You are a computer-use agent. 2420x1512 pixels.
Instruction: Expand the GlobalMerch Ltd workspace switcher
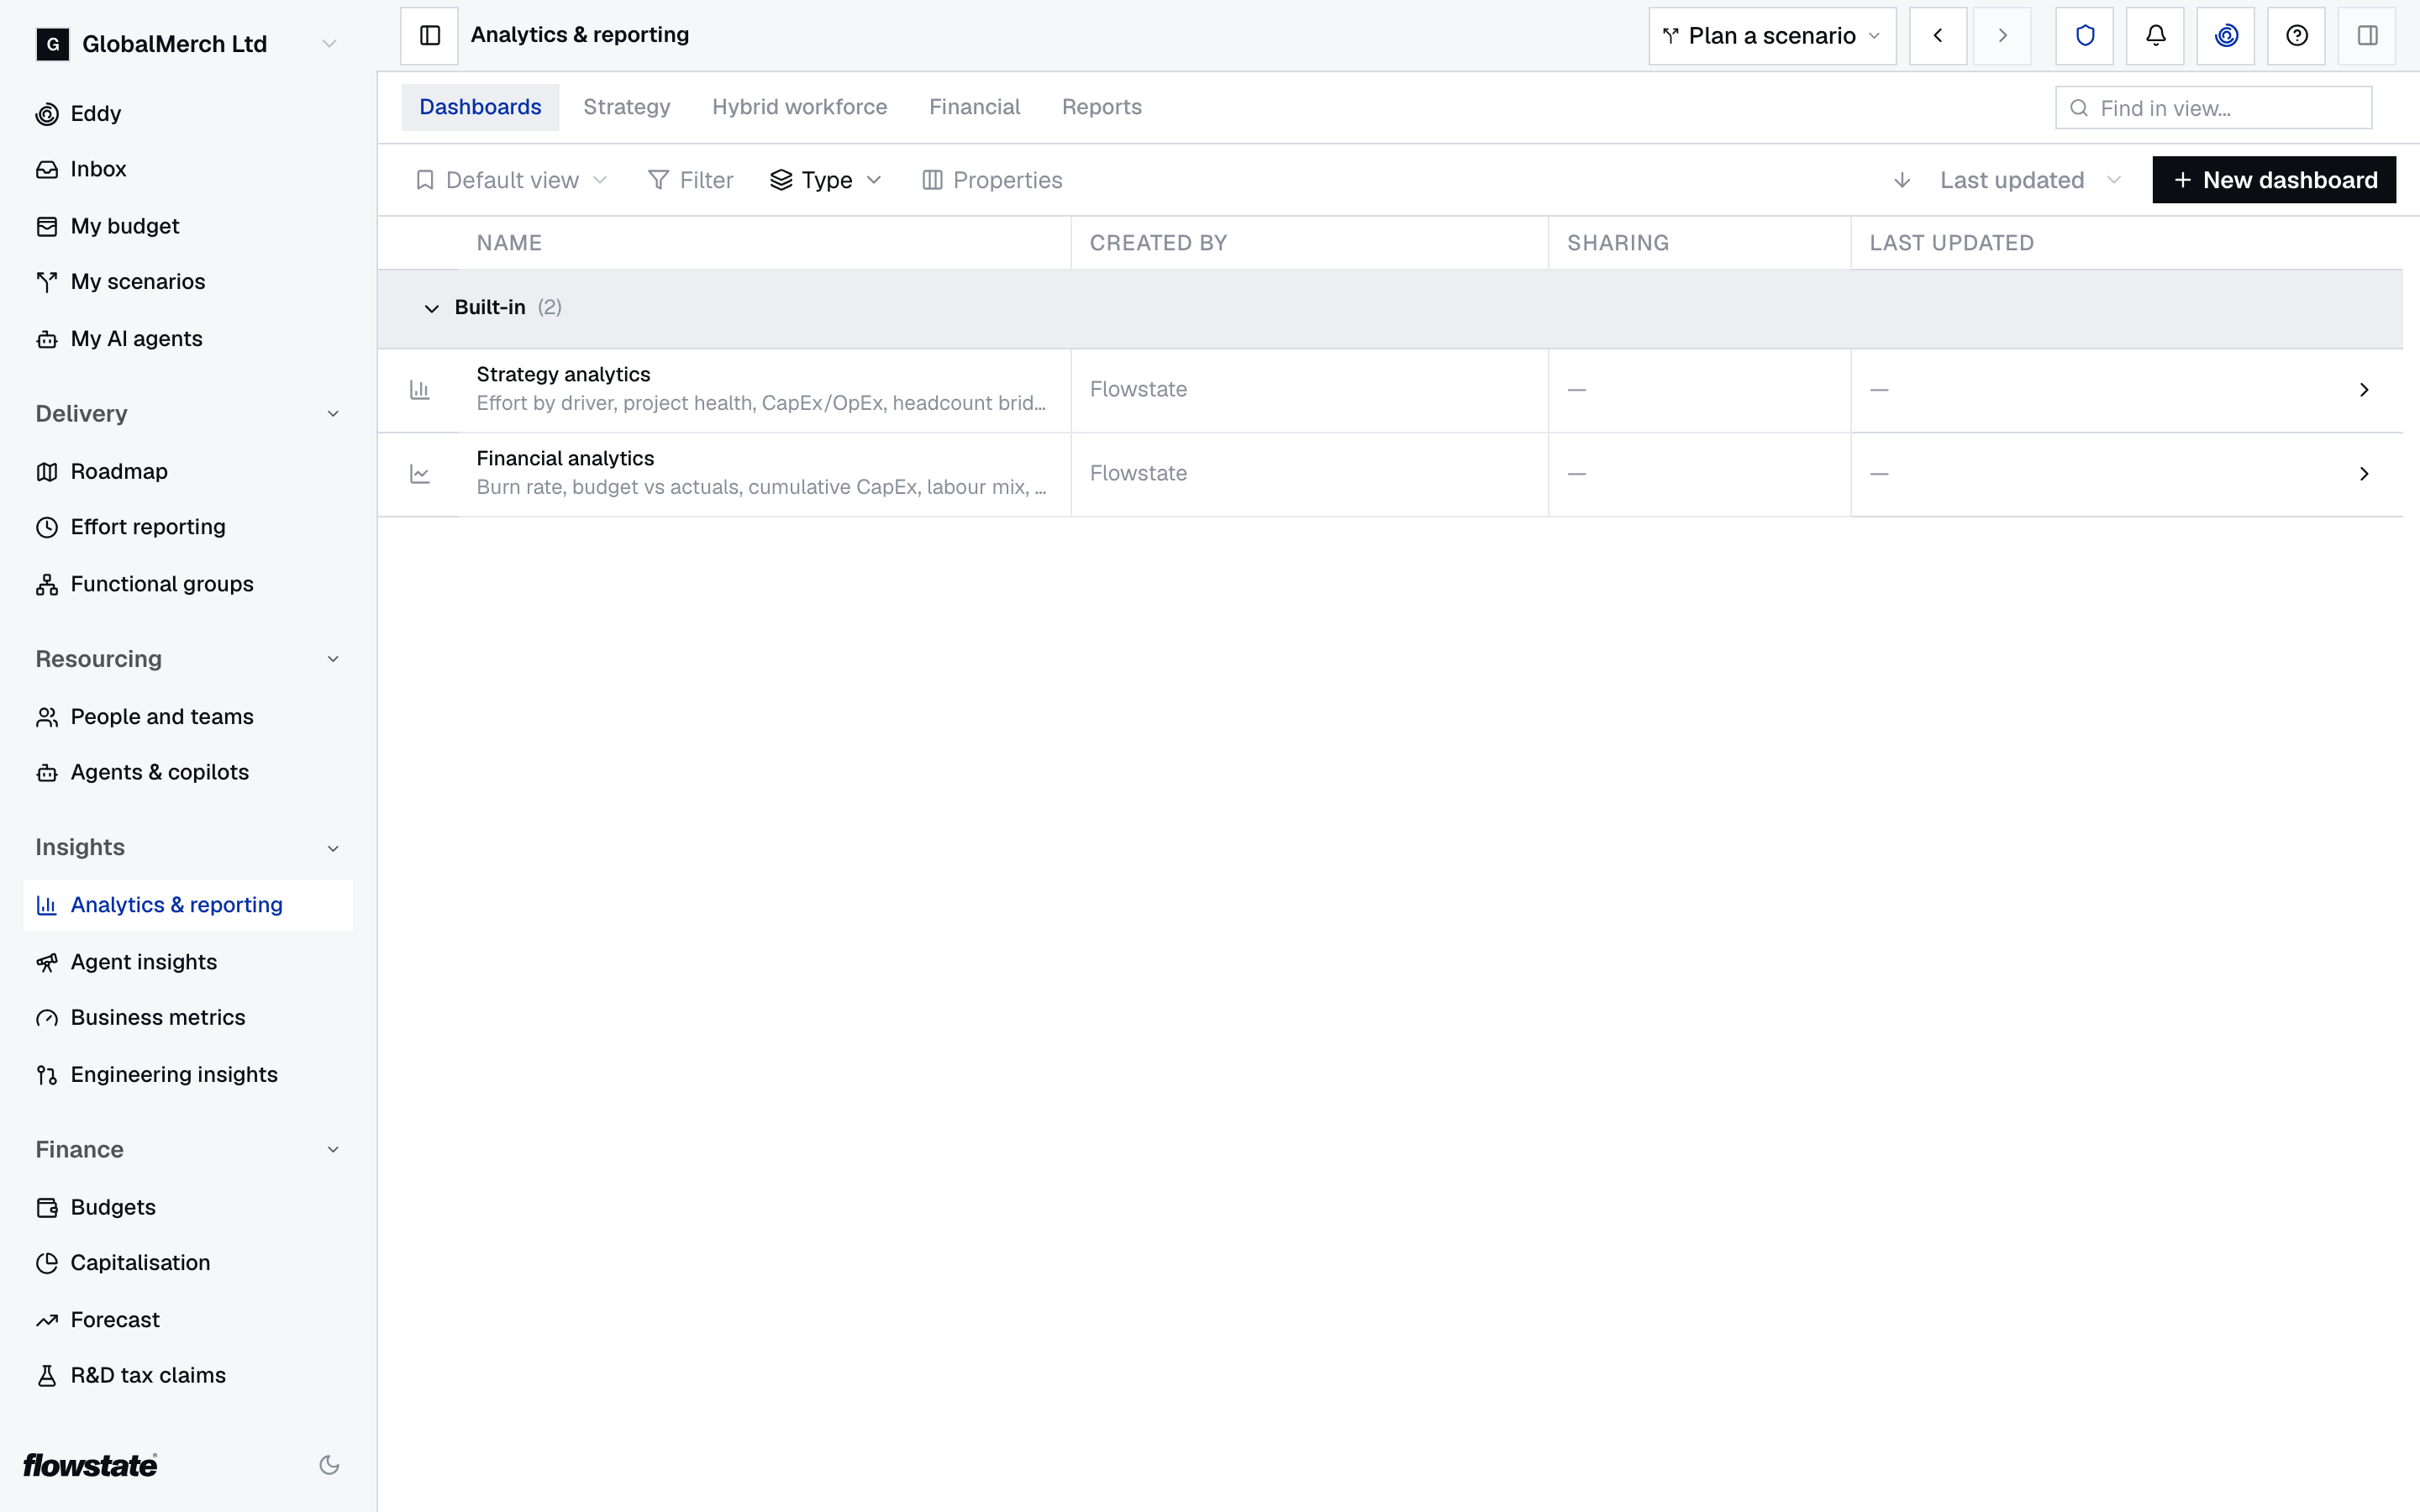188,44
